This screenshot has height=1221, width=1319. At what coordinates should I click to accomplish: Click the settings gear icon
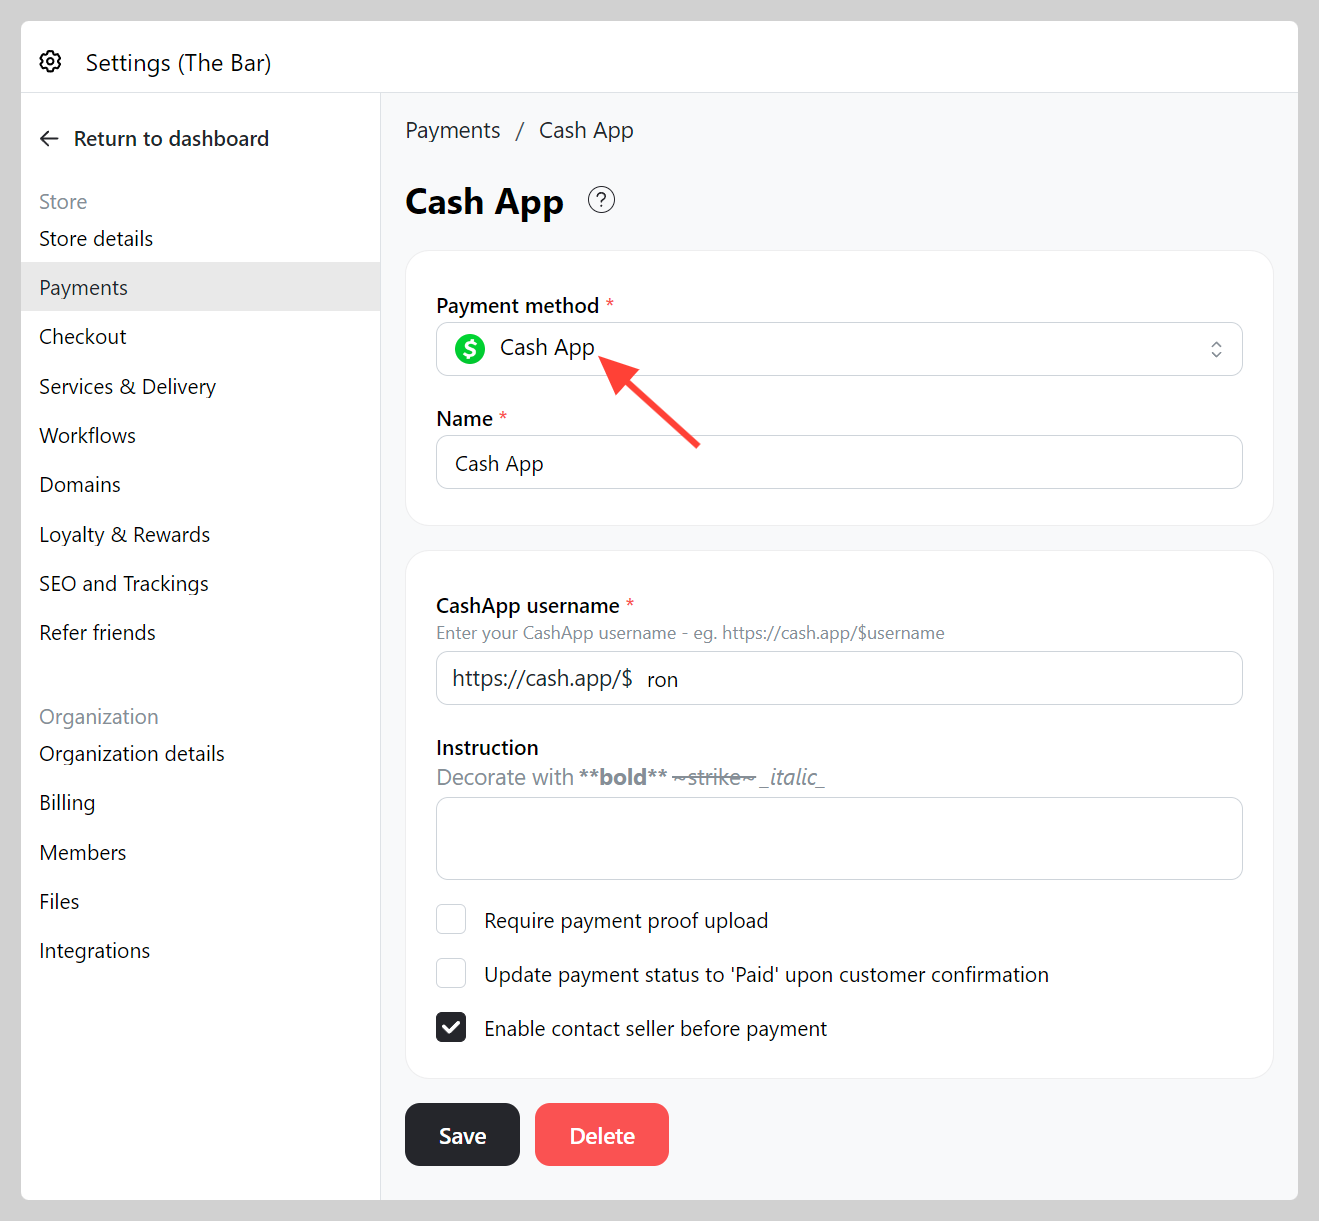[50, 62]
